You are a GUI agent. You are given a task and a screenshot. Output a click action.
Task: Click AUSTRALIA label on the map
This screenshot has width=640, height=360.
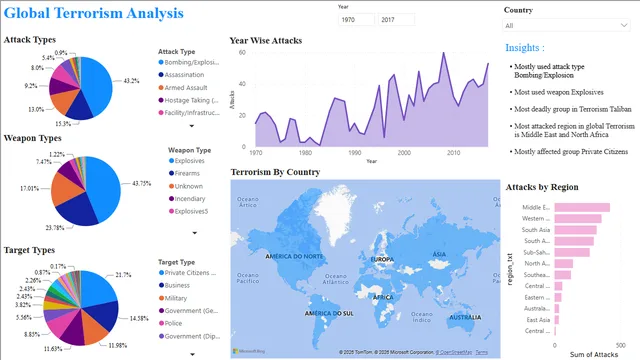[x=465, y=317]
